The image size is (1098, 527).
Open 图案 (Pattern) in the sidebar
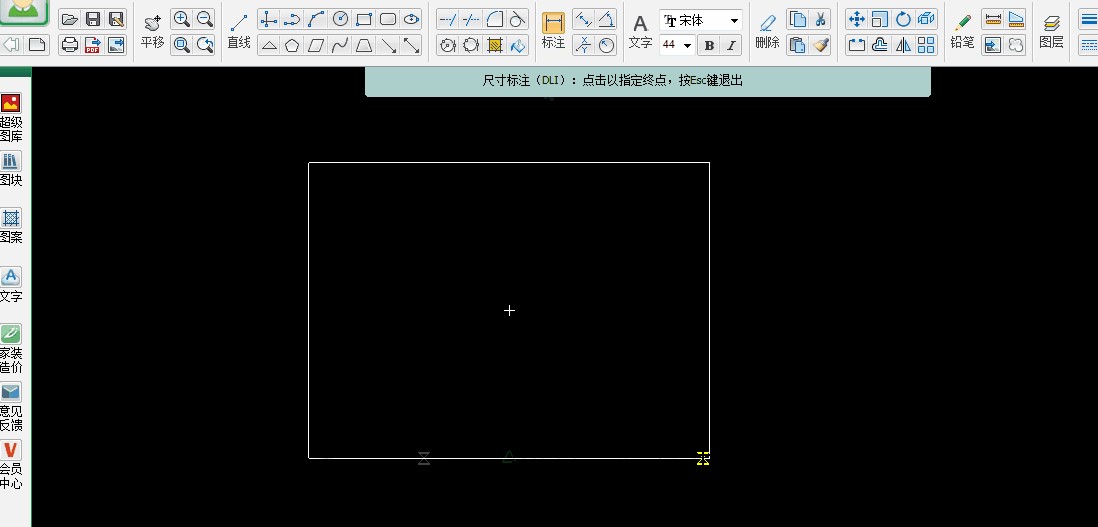pos(11,226)
